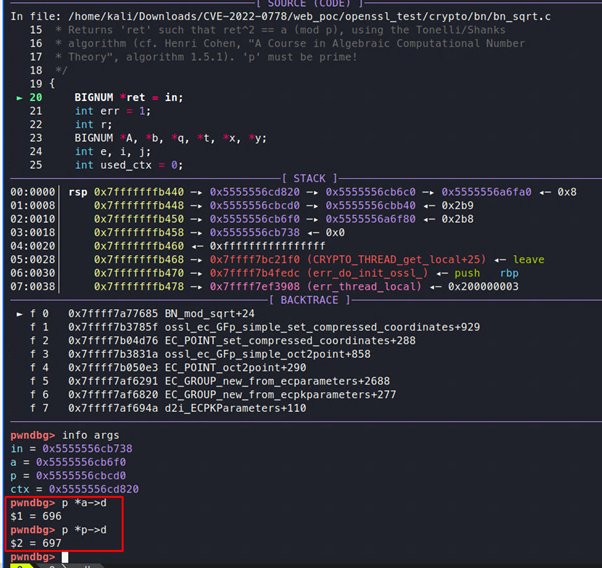This screenshot has height=568, width=602.
Task: Select source line 21 'int err = 1;'
Action: 113,111
